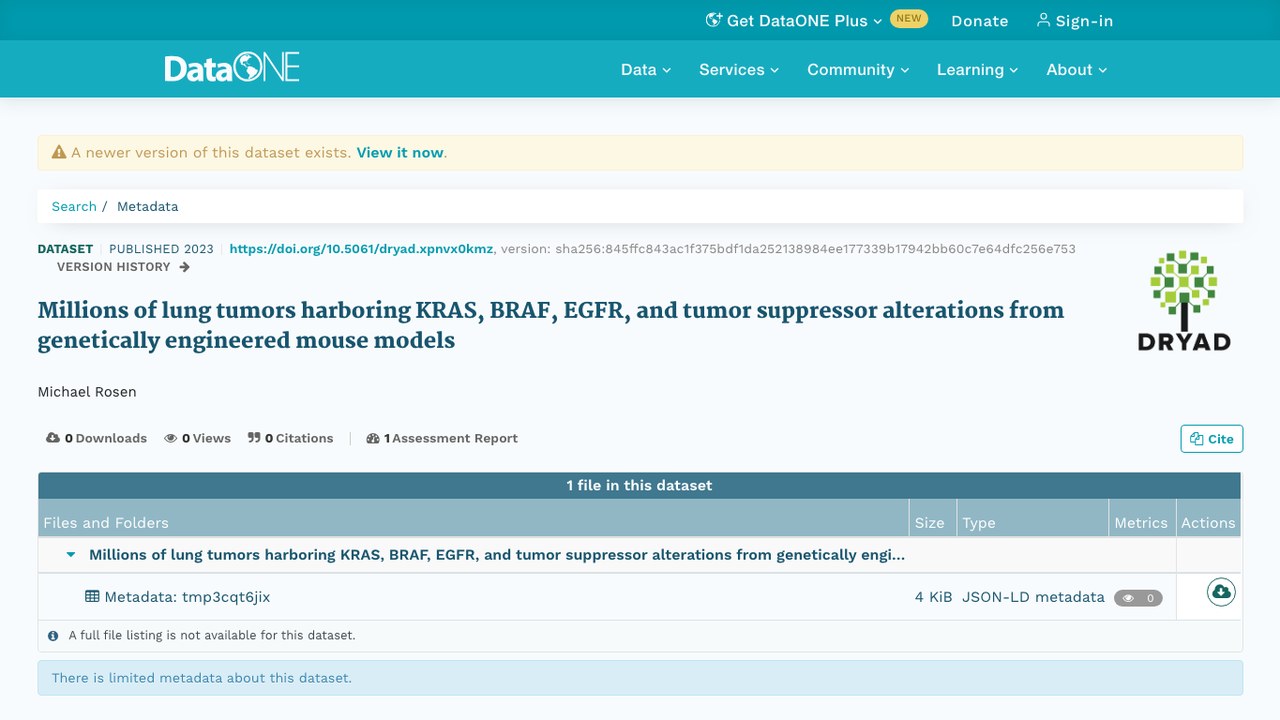
Task: Click the Dryad tree logo
Action: point(1184,300)
